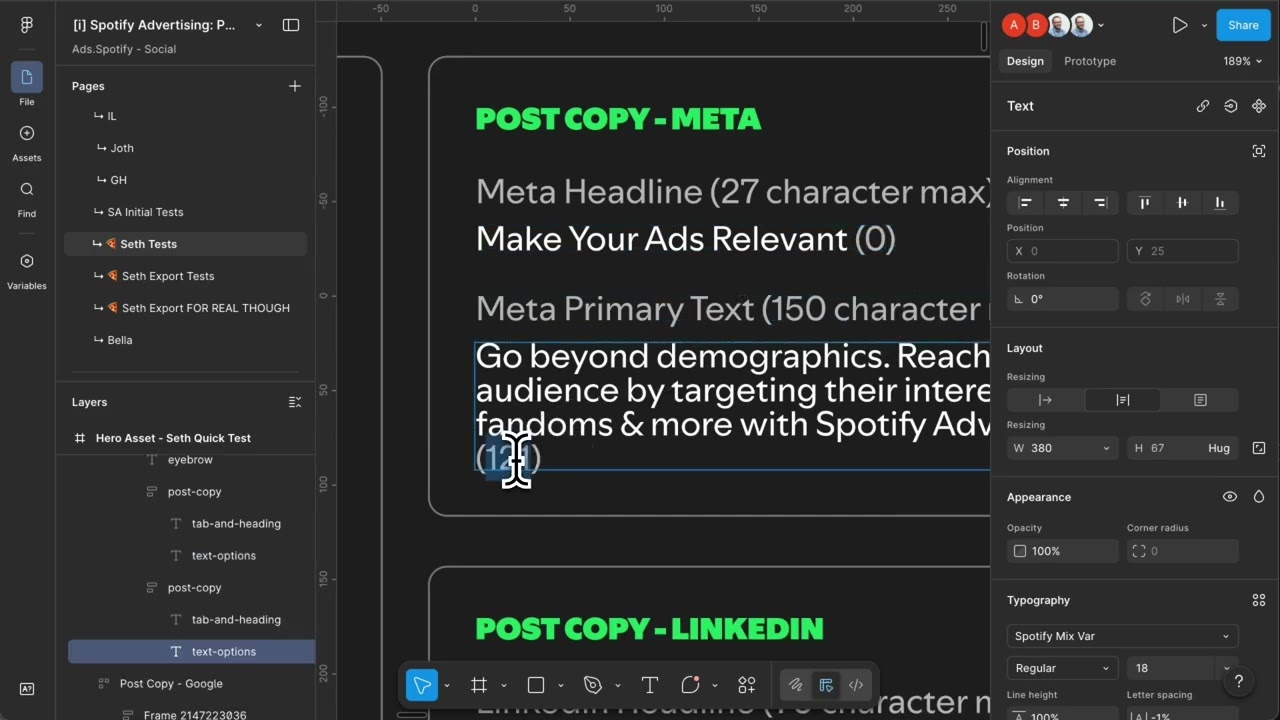Open shape tool options chevron
The image size is (1280, 720).
tap(561, 685)
